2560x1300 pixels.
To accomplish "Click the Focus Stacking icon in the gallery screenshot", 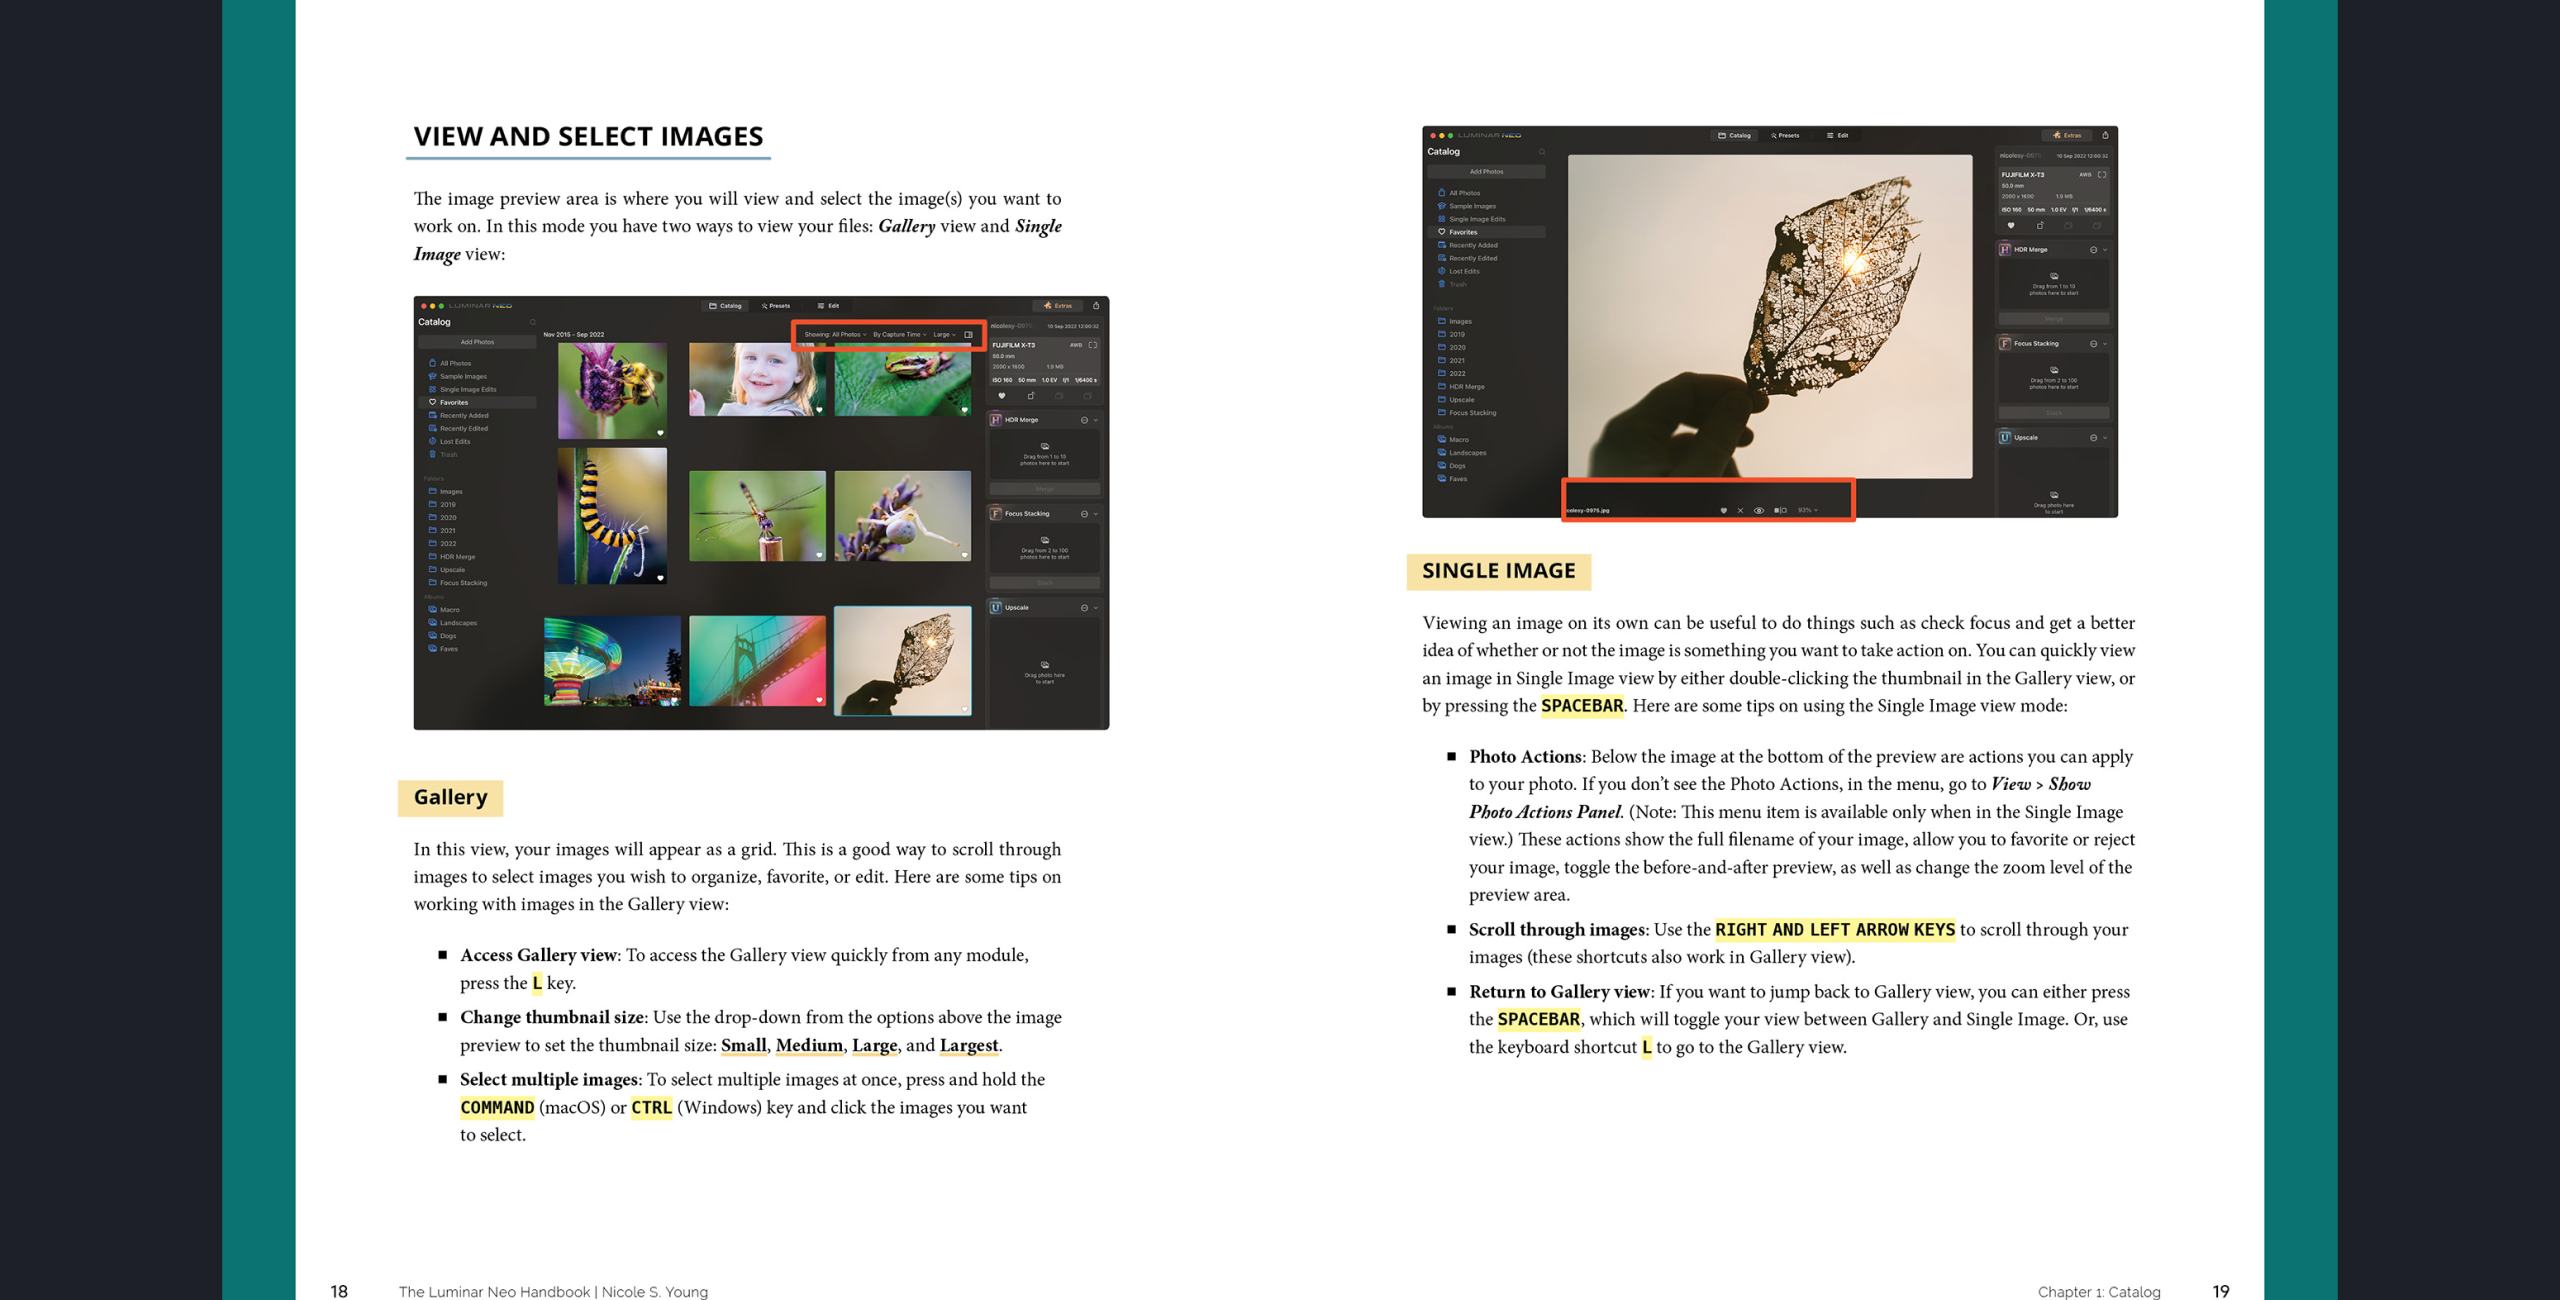I will (x=996, y=513).
